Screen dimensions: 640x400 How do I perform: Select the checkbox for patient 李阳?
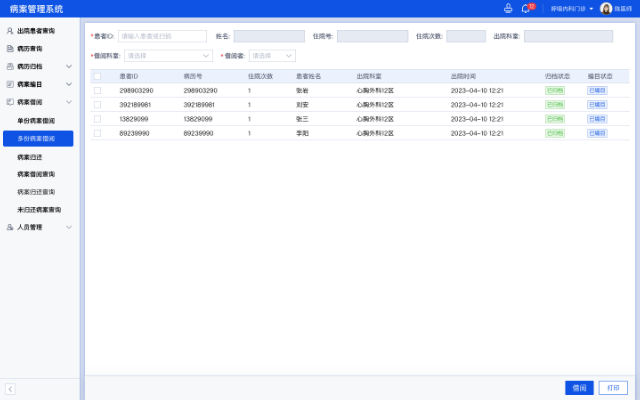tap(97, 133)
